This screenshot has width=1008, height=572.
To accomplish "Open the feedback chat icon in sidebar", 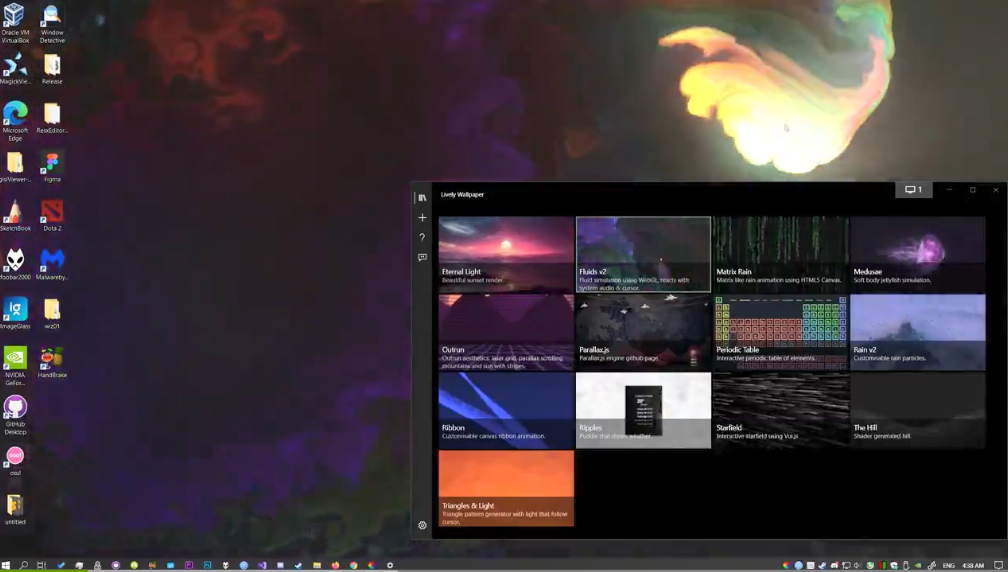I will click(x=422, y=257).
